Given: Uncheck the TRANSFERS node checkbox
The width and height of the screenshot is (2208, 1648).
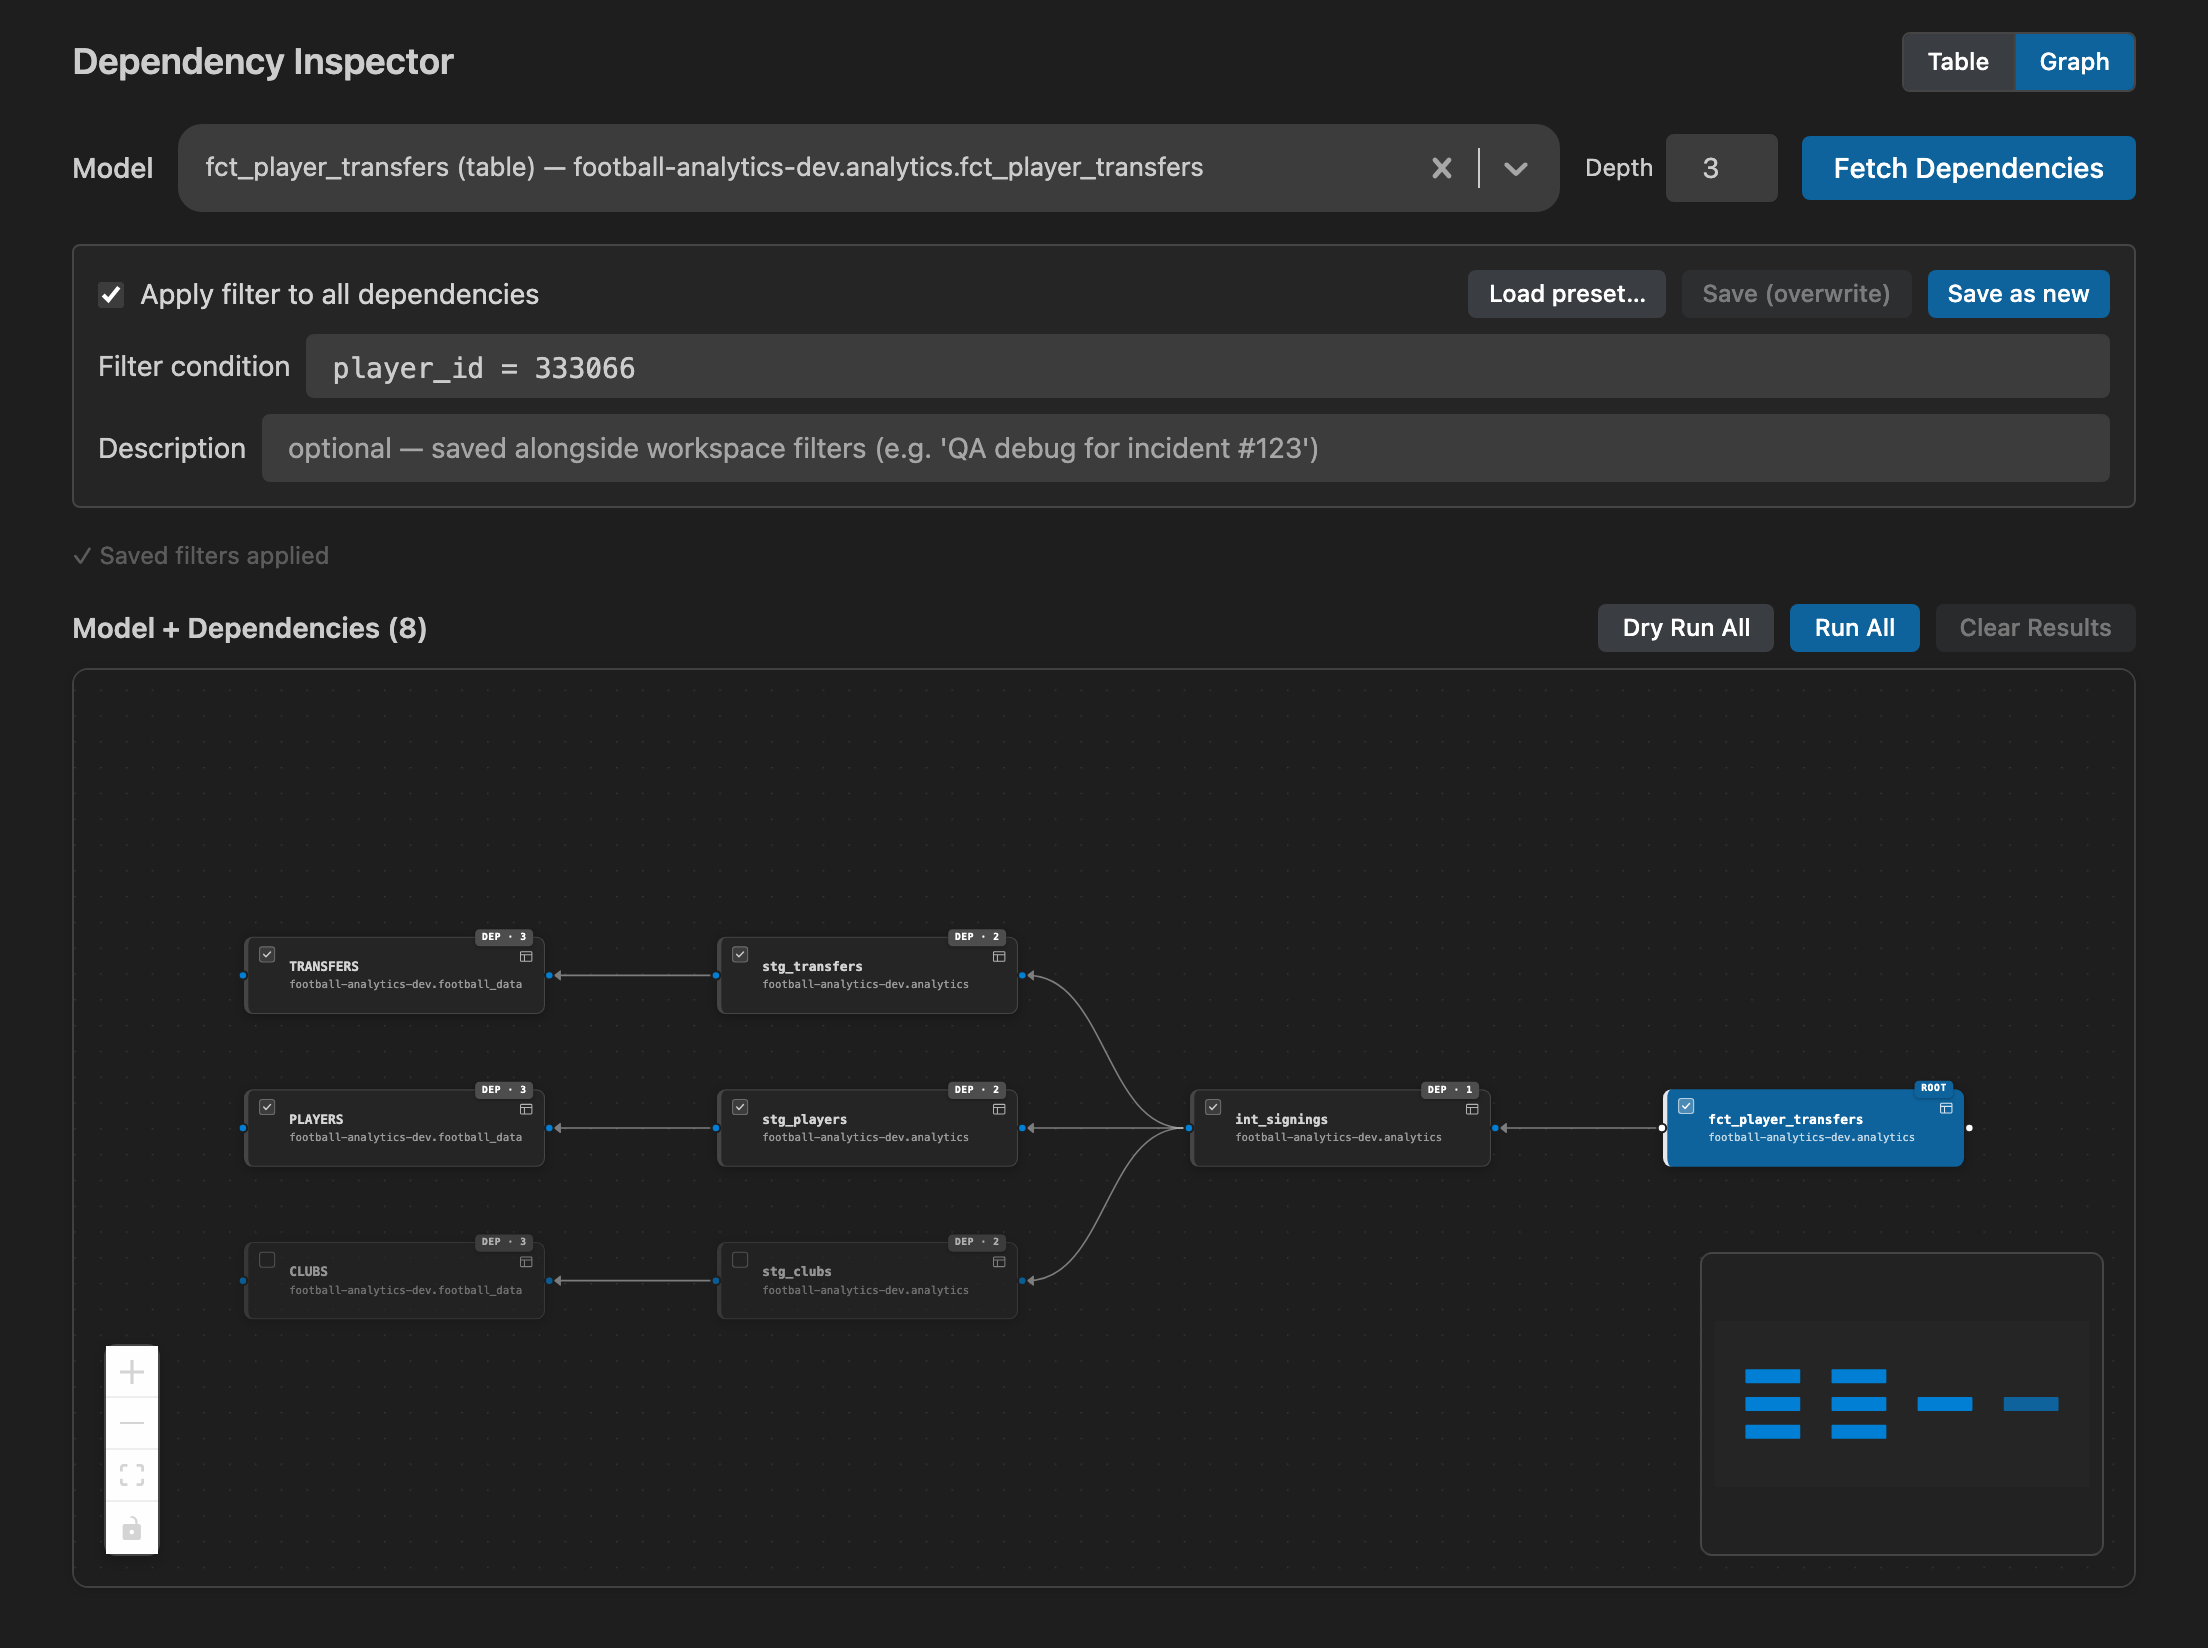Looking at the screenshot, I should [x=267, y=954].
